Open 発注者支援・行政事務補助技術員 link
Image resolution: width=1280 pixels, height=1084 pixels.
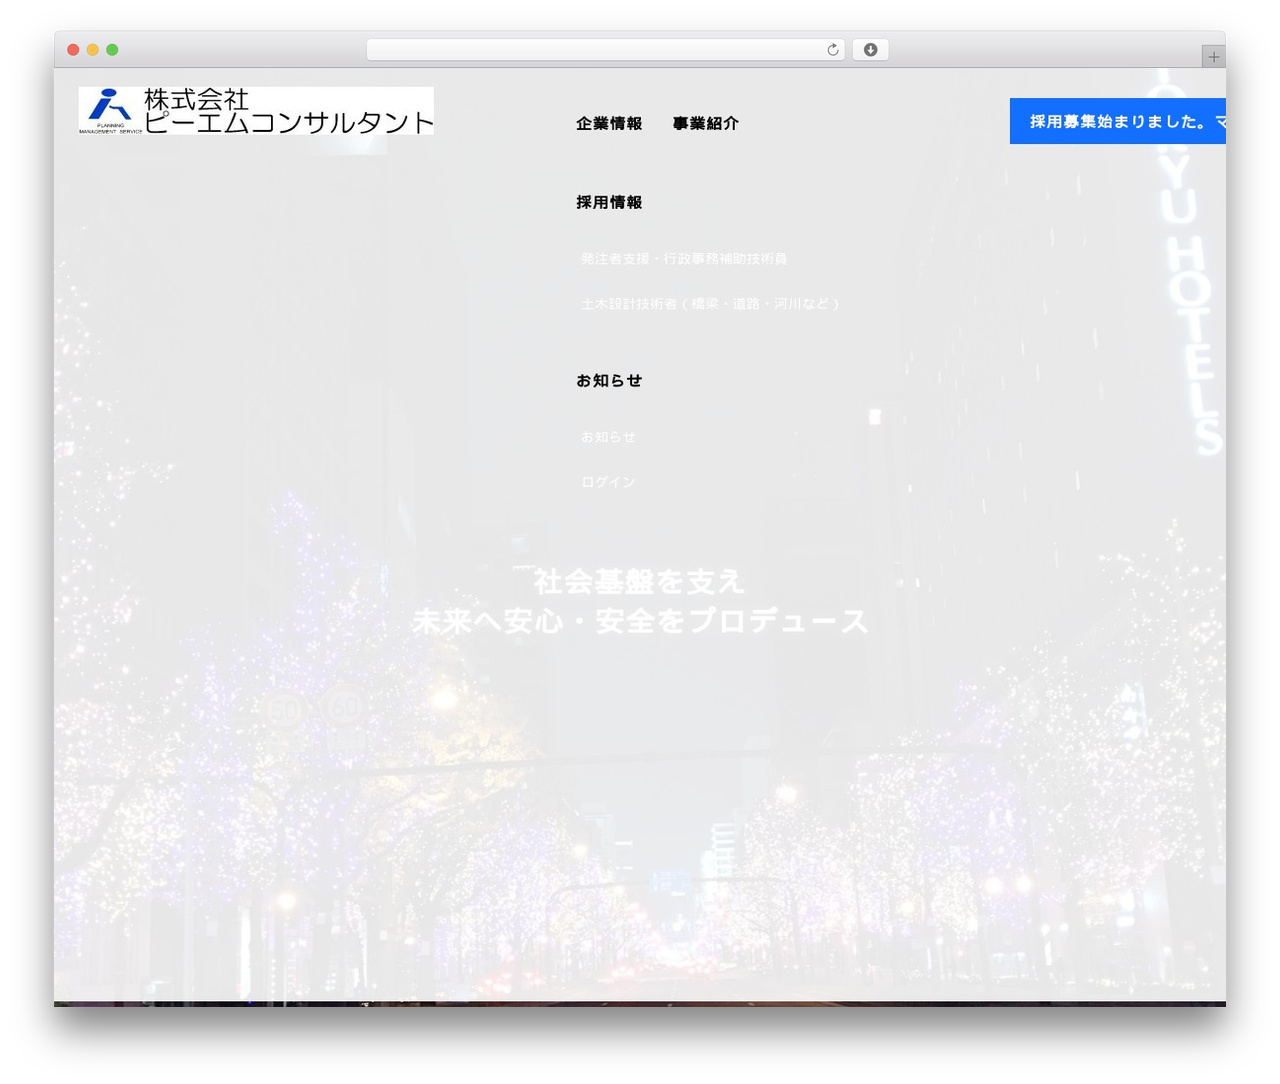click(x=684, y=258)
